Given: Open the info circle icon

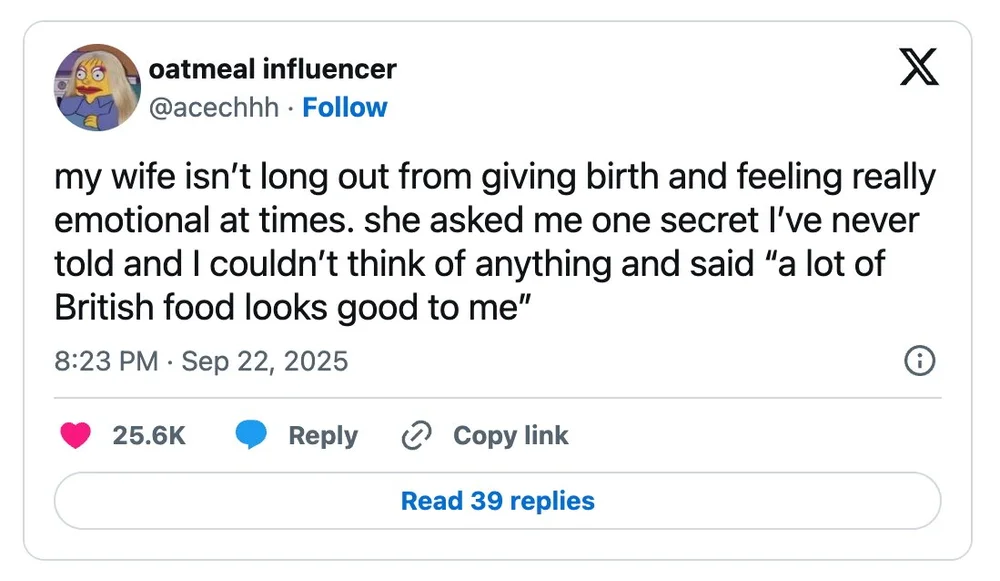Looking at the screenshot, I should click(x=918, y=361).
